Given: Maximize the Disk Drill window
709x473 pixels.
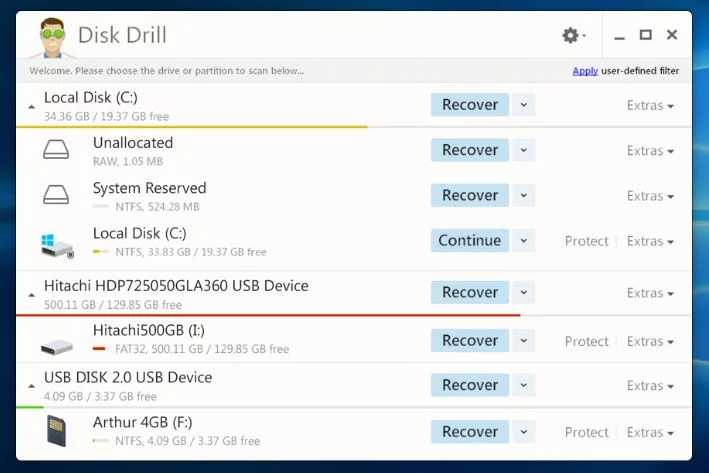Looking at the screenshot, I should pyautogui.click(x=646, y=35).
